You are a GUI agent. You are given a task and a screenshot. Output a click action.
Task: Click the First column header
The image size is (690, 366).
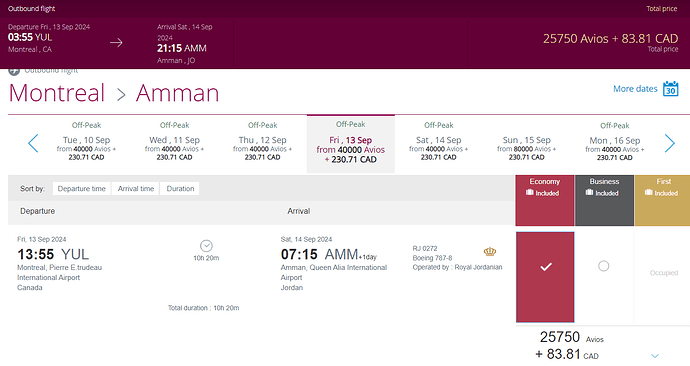point(662,200)
